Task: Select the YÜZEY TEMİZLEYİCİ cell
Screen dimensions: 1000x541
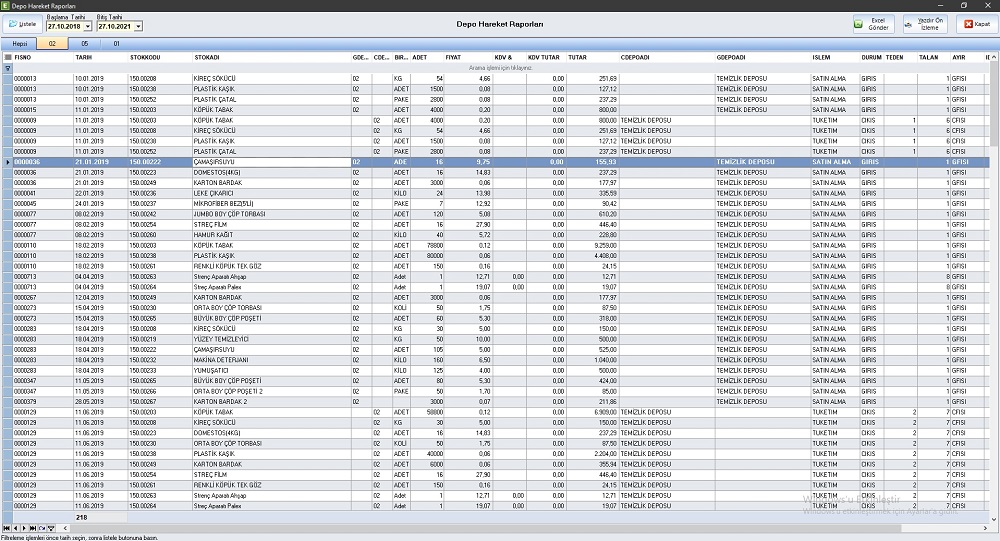Action: tap(272, 339)
